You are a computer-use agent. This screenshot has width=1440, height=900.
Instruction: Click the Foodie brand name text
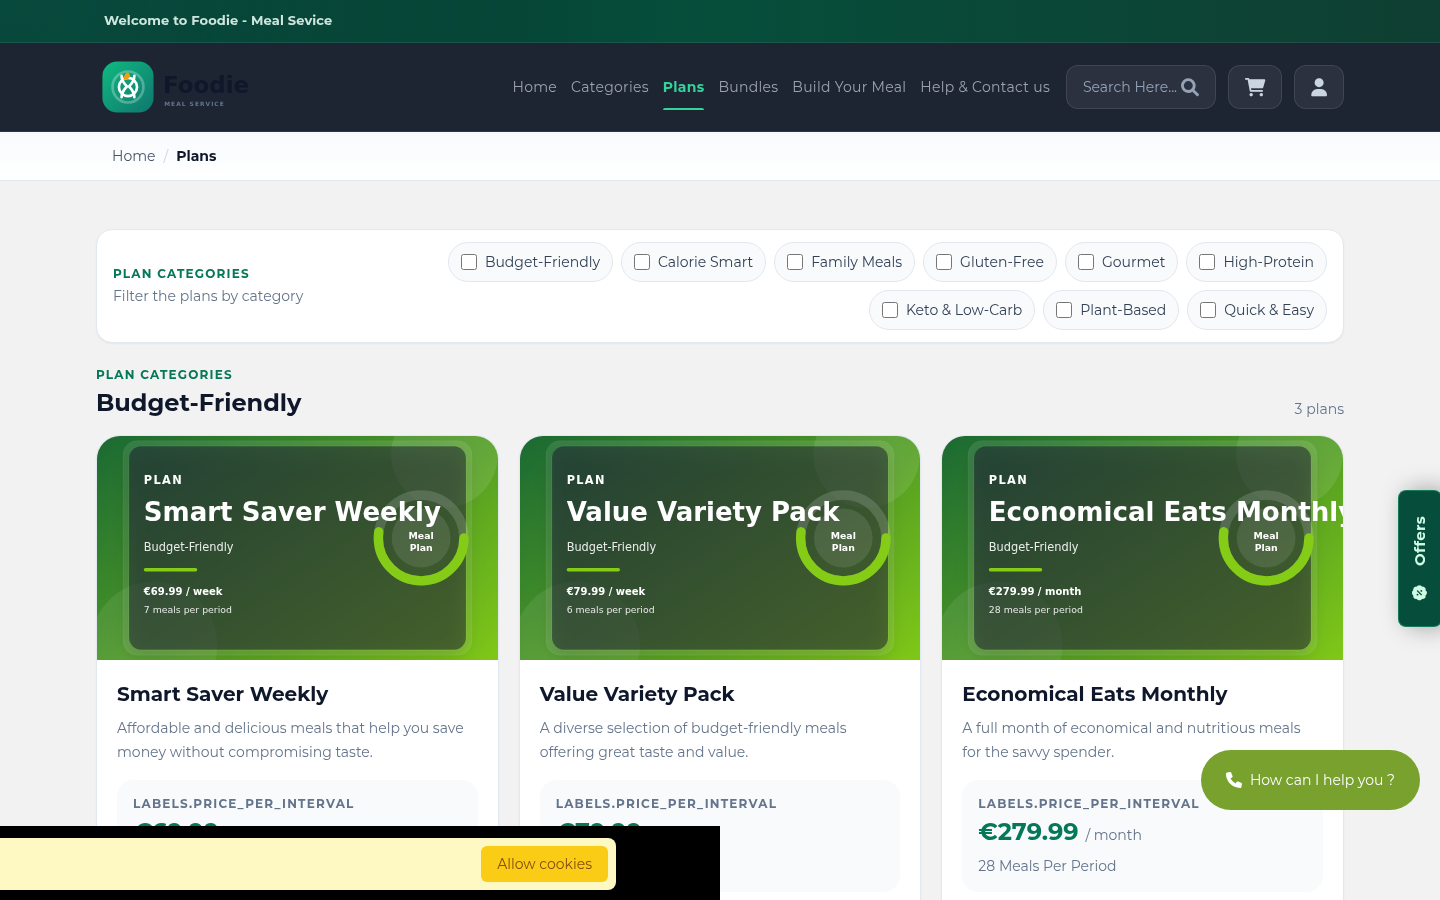pos(206,85)
